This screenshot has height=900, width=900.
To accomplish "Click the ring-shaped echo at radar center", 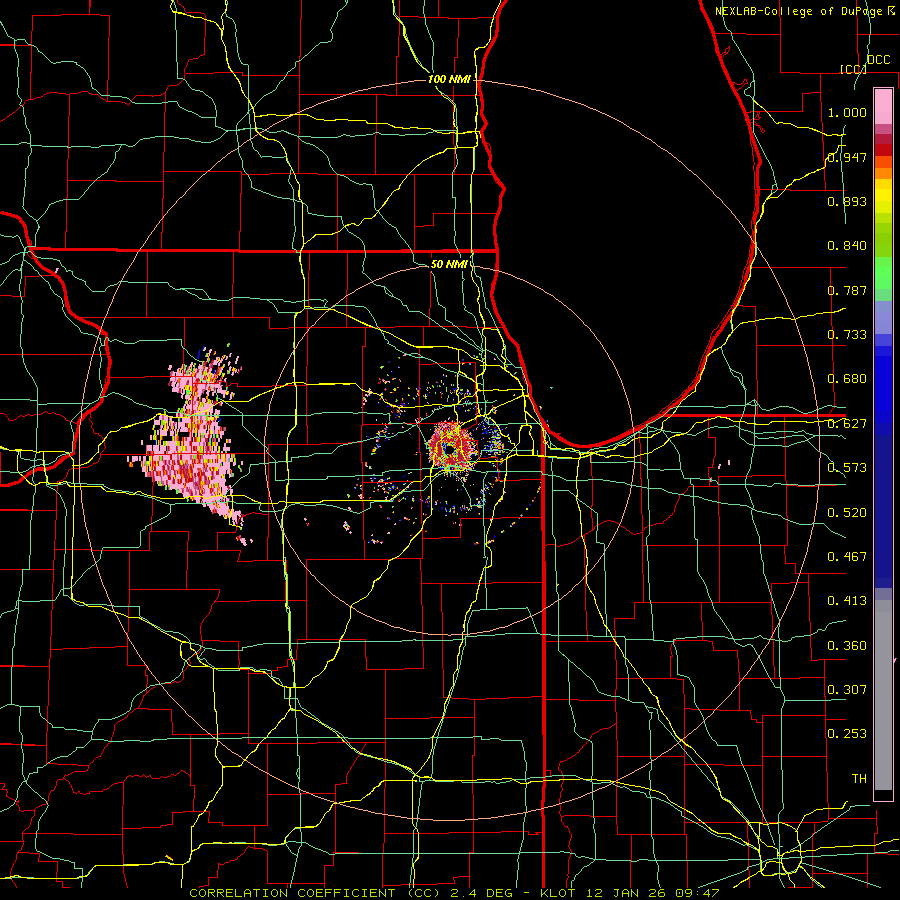I will pos(452,449).
